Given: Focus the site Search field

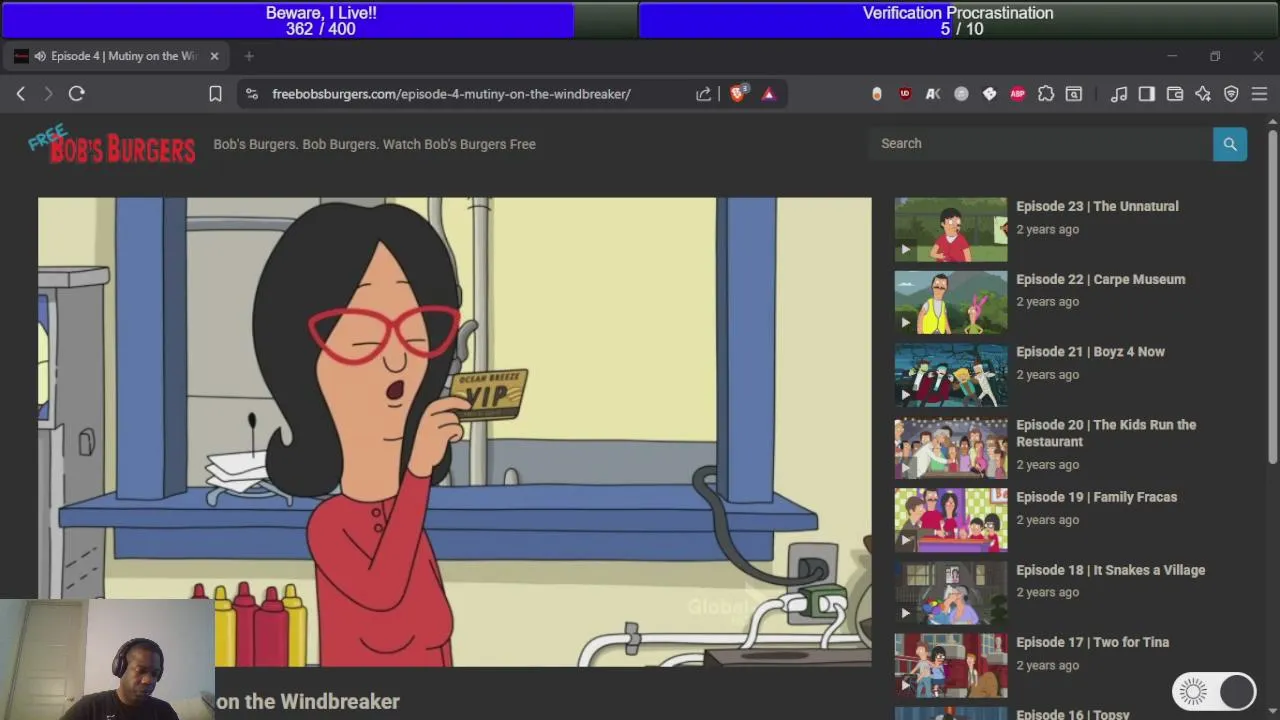Looking at the screenshot, I should pos(1041,144).
